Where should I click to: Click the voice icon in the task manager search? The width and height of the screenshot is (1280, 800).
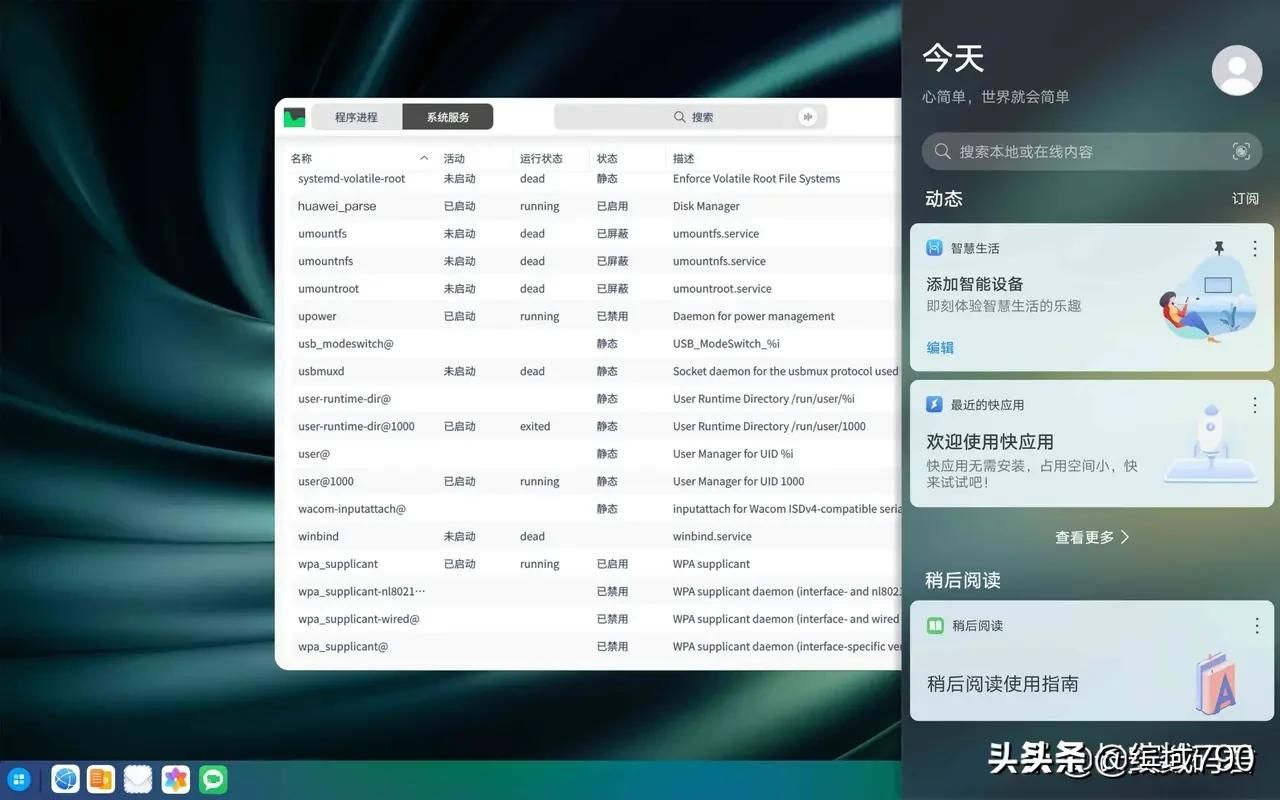[x=807, y=117]
